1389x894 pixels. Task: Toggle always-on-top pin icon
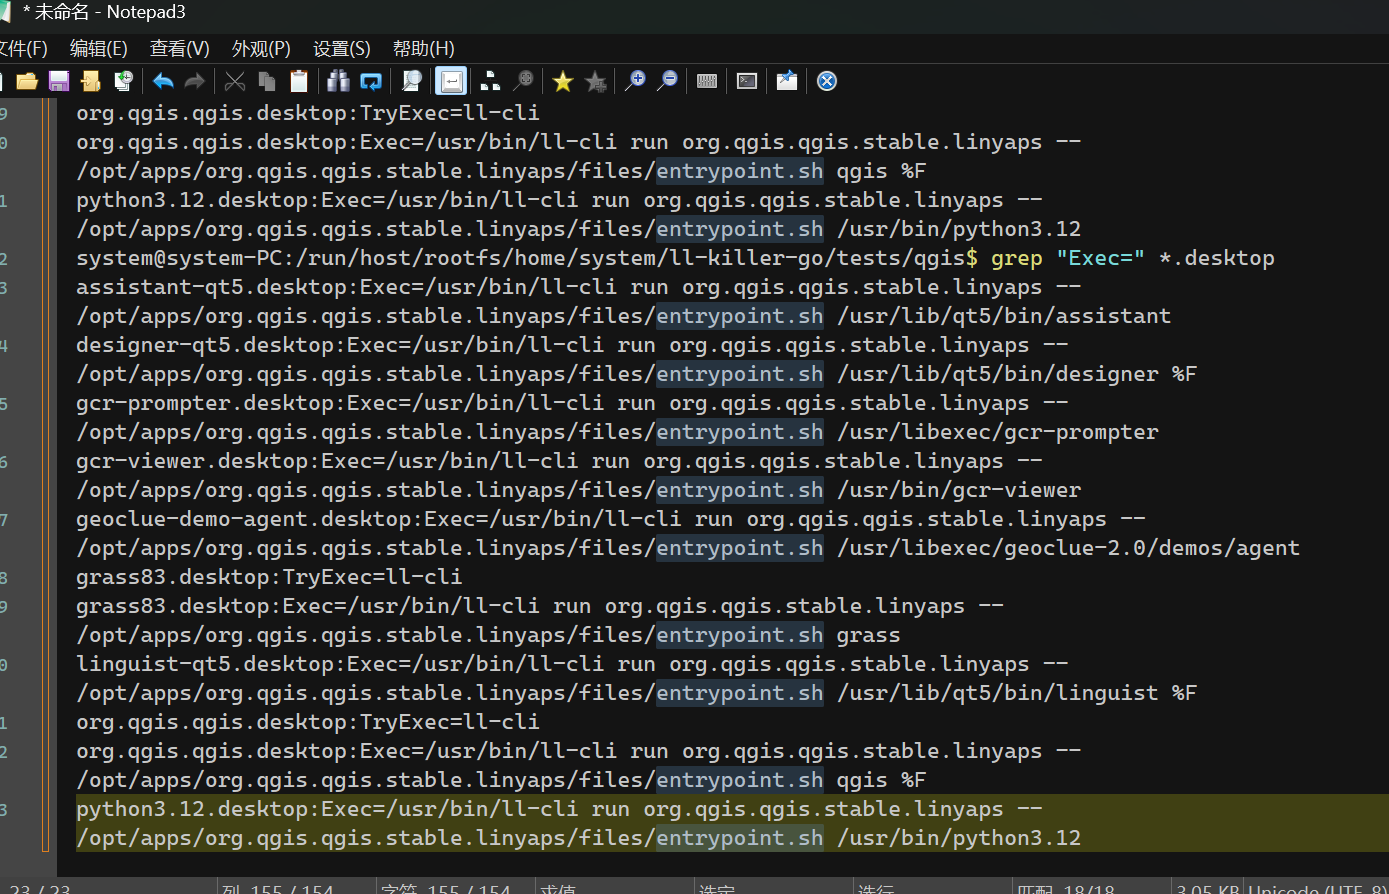pyautogui.click(x=787, y=81)
